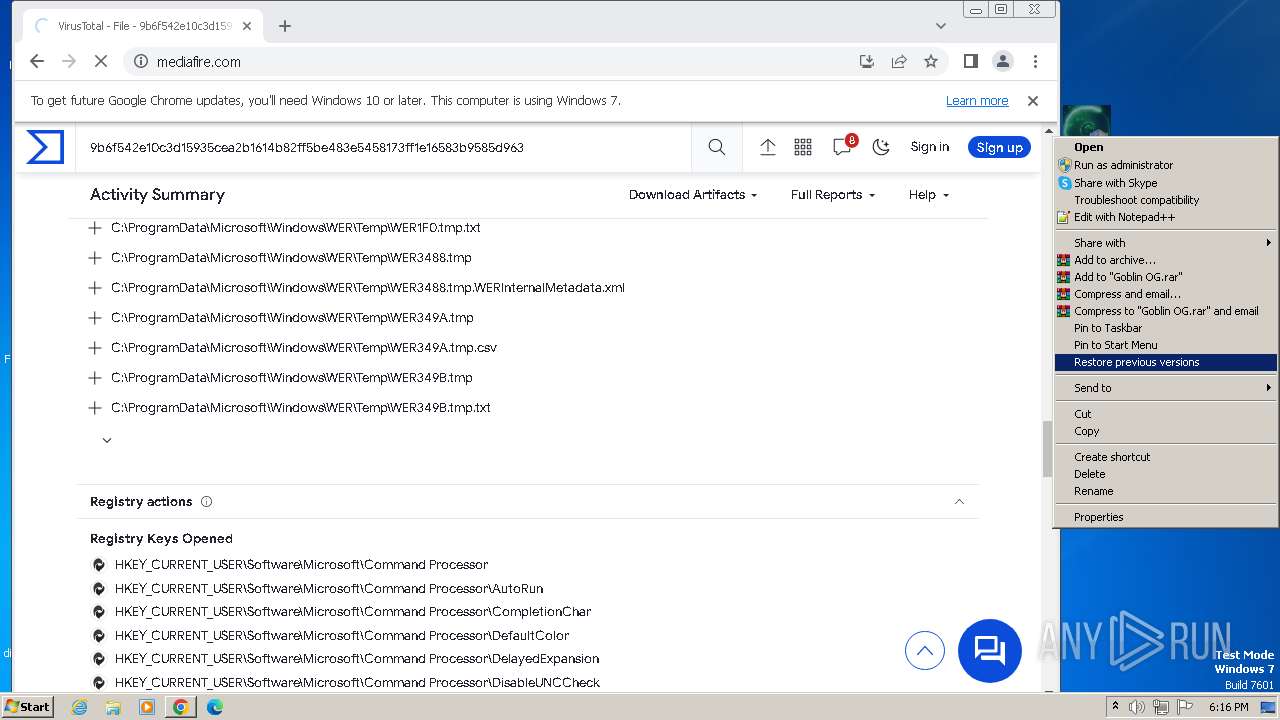This screenshot has width=1280, height=720.
Task: Expand the WER349A.tmp.csv entry
Action: pos(95,348)
